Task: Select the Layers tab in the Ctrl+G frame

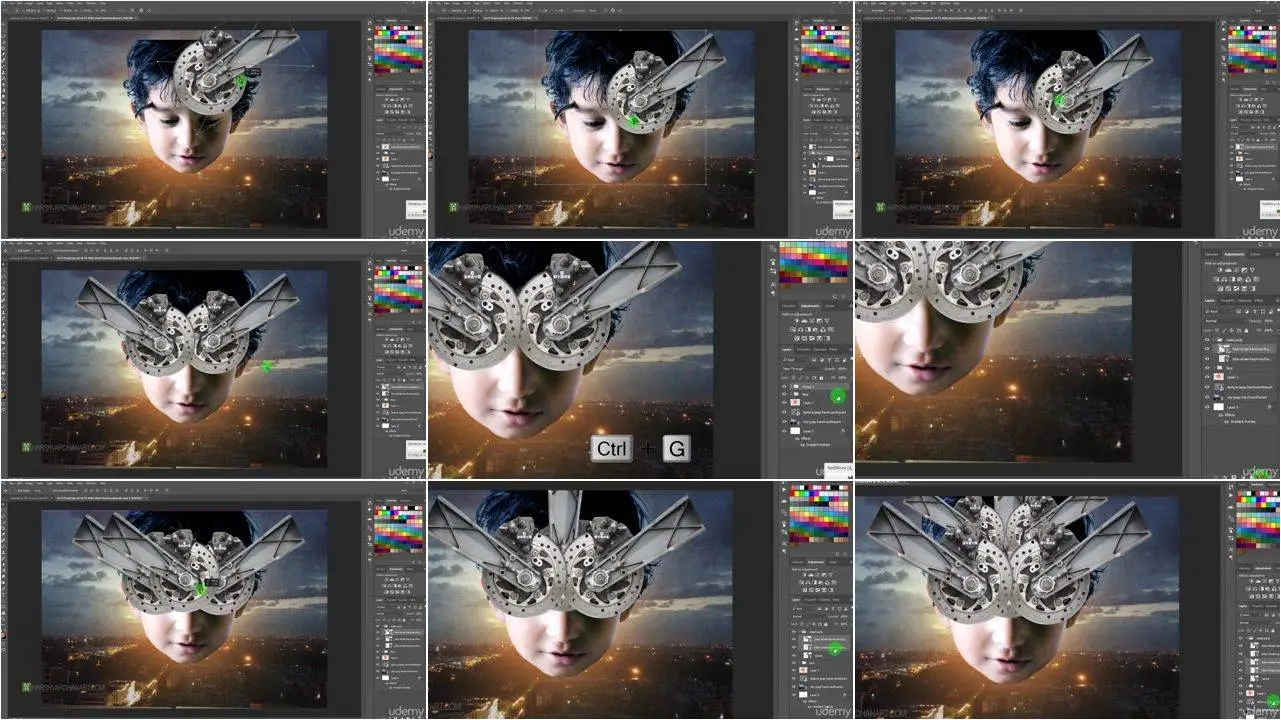Action: (x=787, y=350)
